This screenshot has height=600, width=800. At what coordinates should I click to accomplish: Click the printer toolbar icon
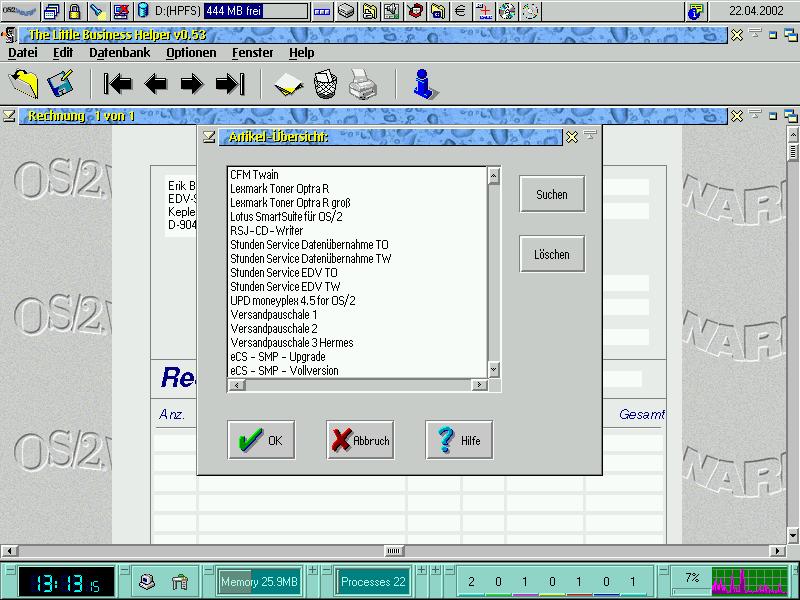363,84
